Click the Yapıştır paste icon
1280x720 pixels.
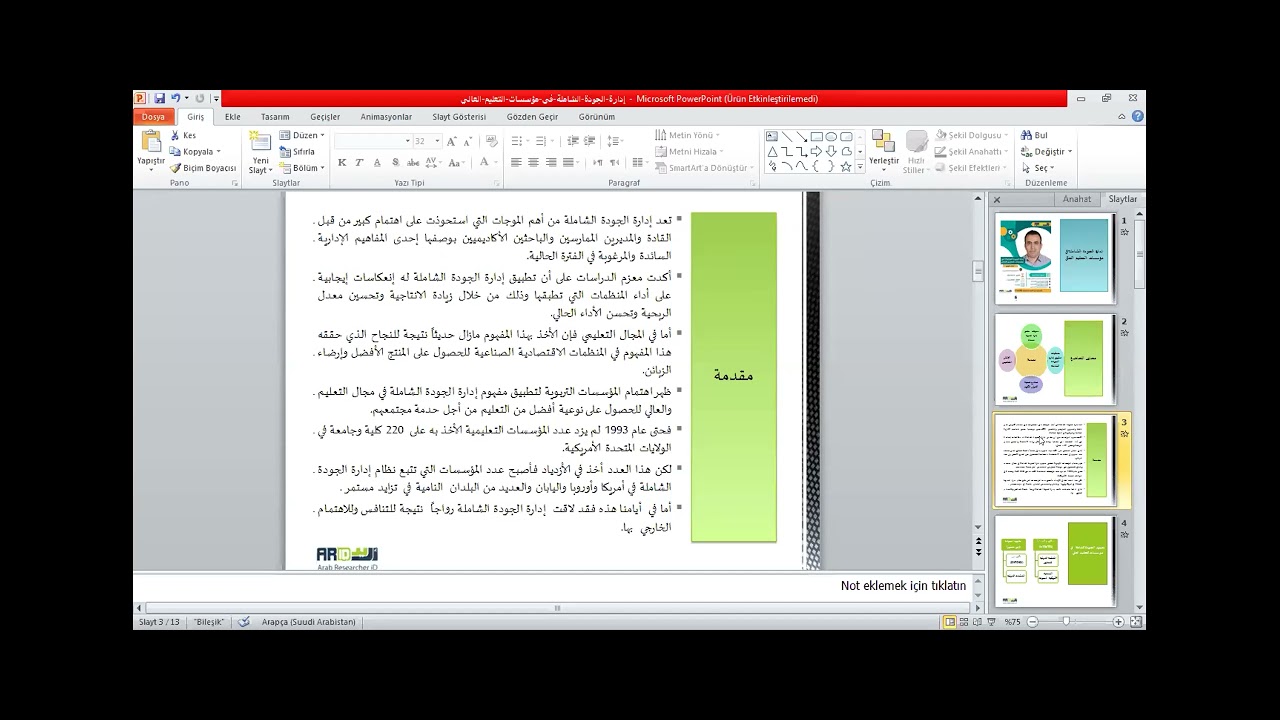[x=151, y=141]
